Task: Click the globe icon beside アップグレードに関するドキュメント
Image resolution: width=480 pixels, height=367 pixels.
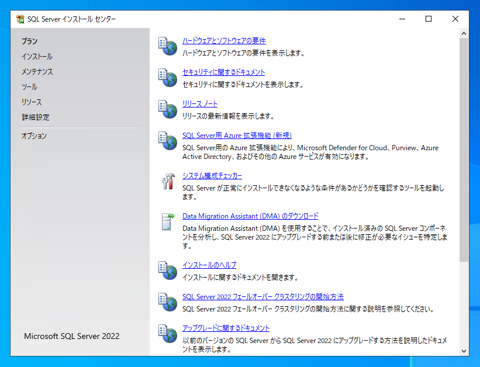Action: (x=167, y=334)
